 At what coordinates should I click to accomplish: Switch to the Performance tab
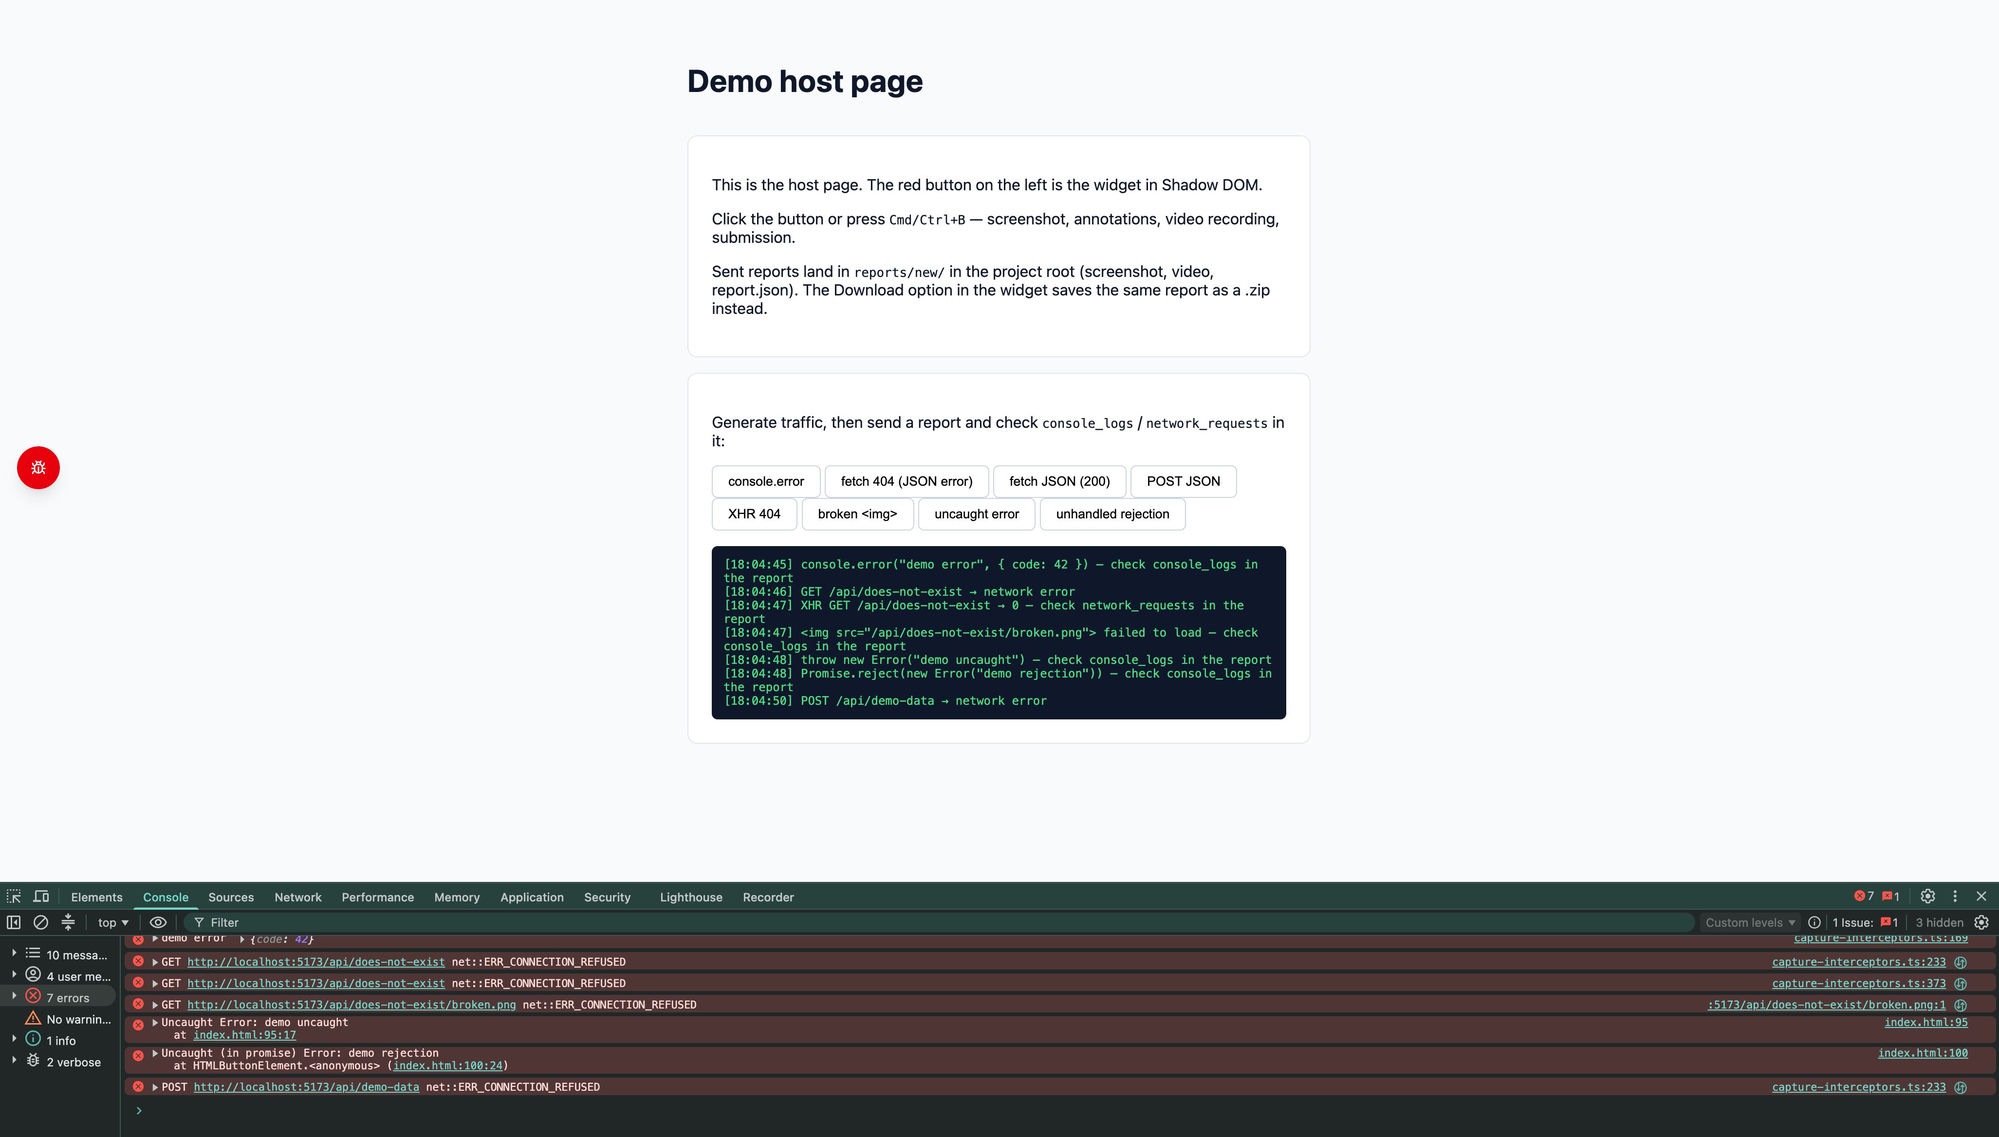click(x=378, y=897)
